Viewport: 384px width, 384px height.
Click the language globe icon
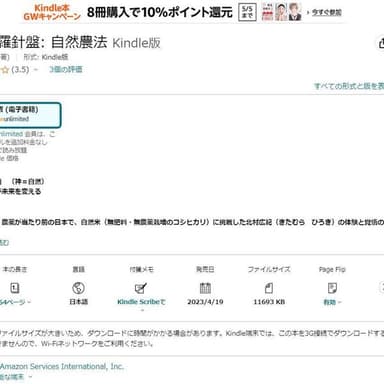click(x=78, y=288)
